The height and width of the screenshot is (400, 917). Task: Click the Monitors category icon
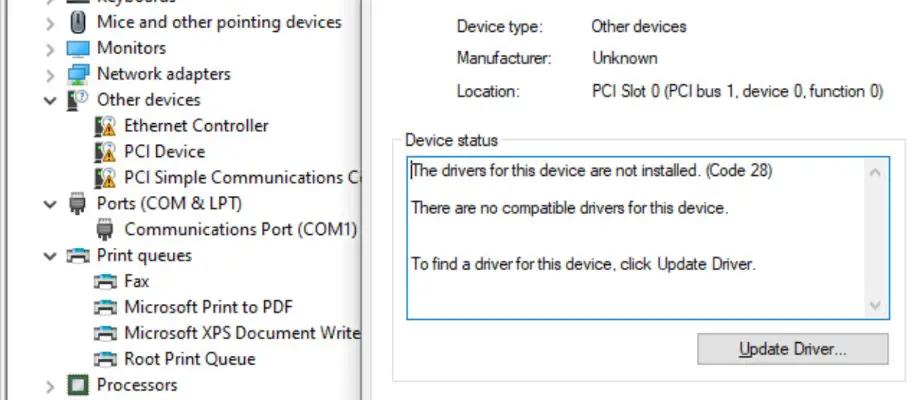(77, 48)
